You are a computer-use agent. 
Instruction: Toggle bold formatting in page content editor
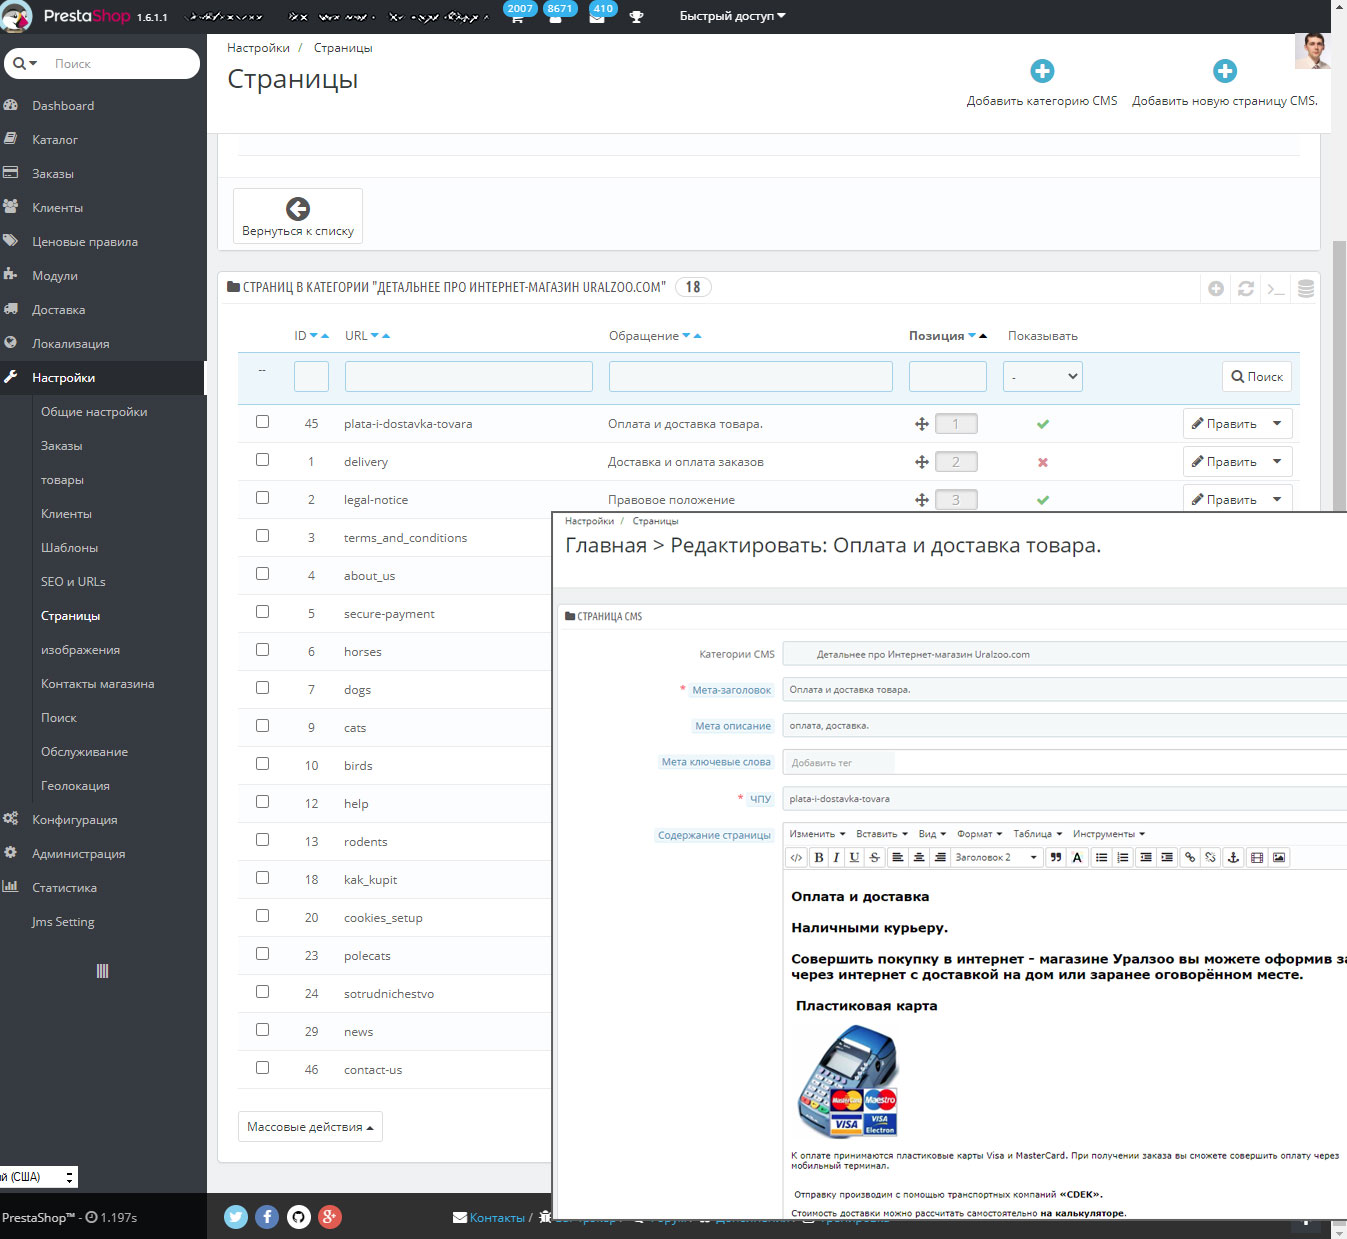[819, 857]
